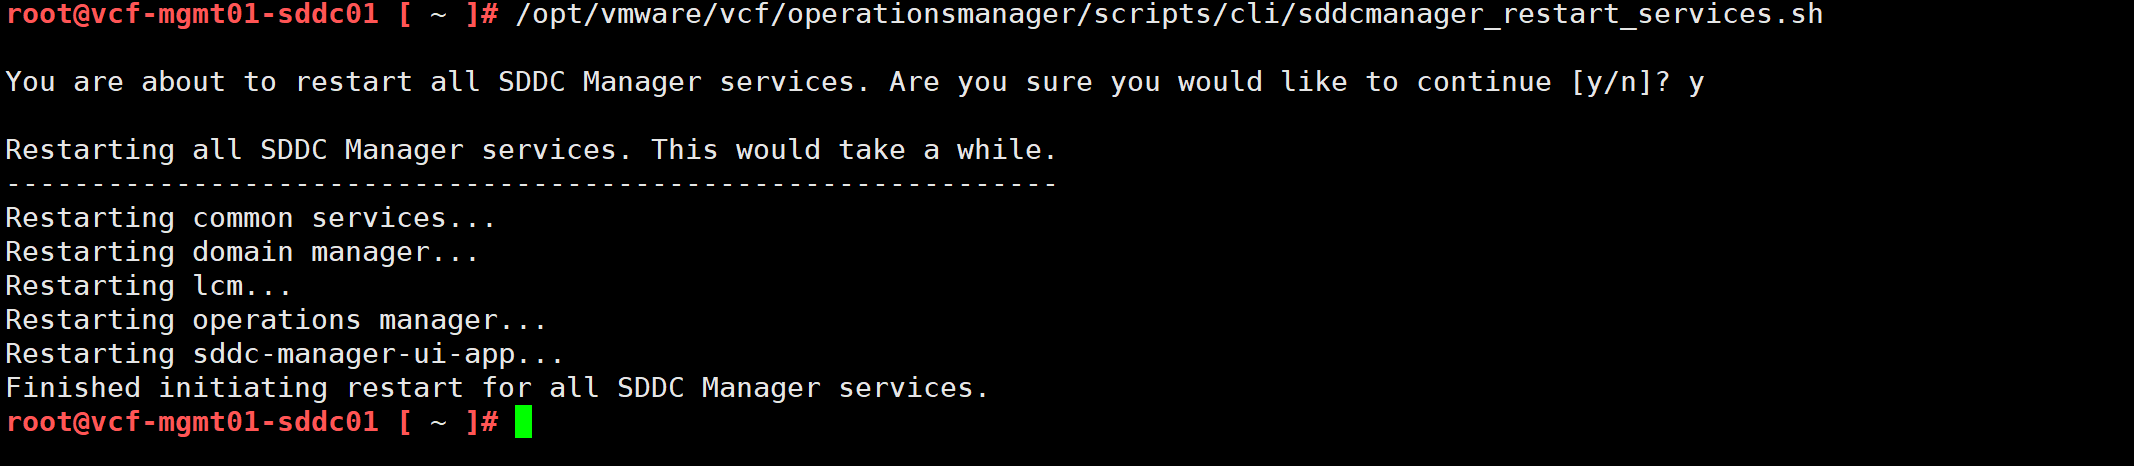Click the root@vcf-mgmt01-sddc01 prompt on the last line
The height and width of the screenshot is (466, 2134).
pyautogui.click(x=192, y=422)
